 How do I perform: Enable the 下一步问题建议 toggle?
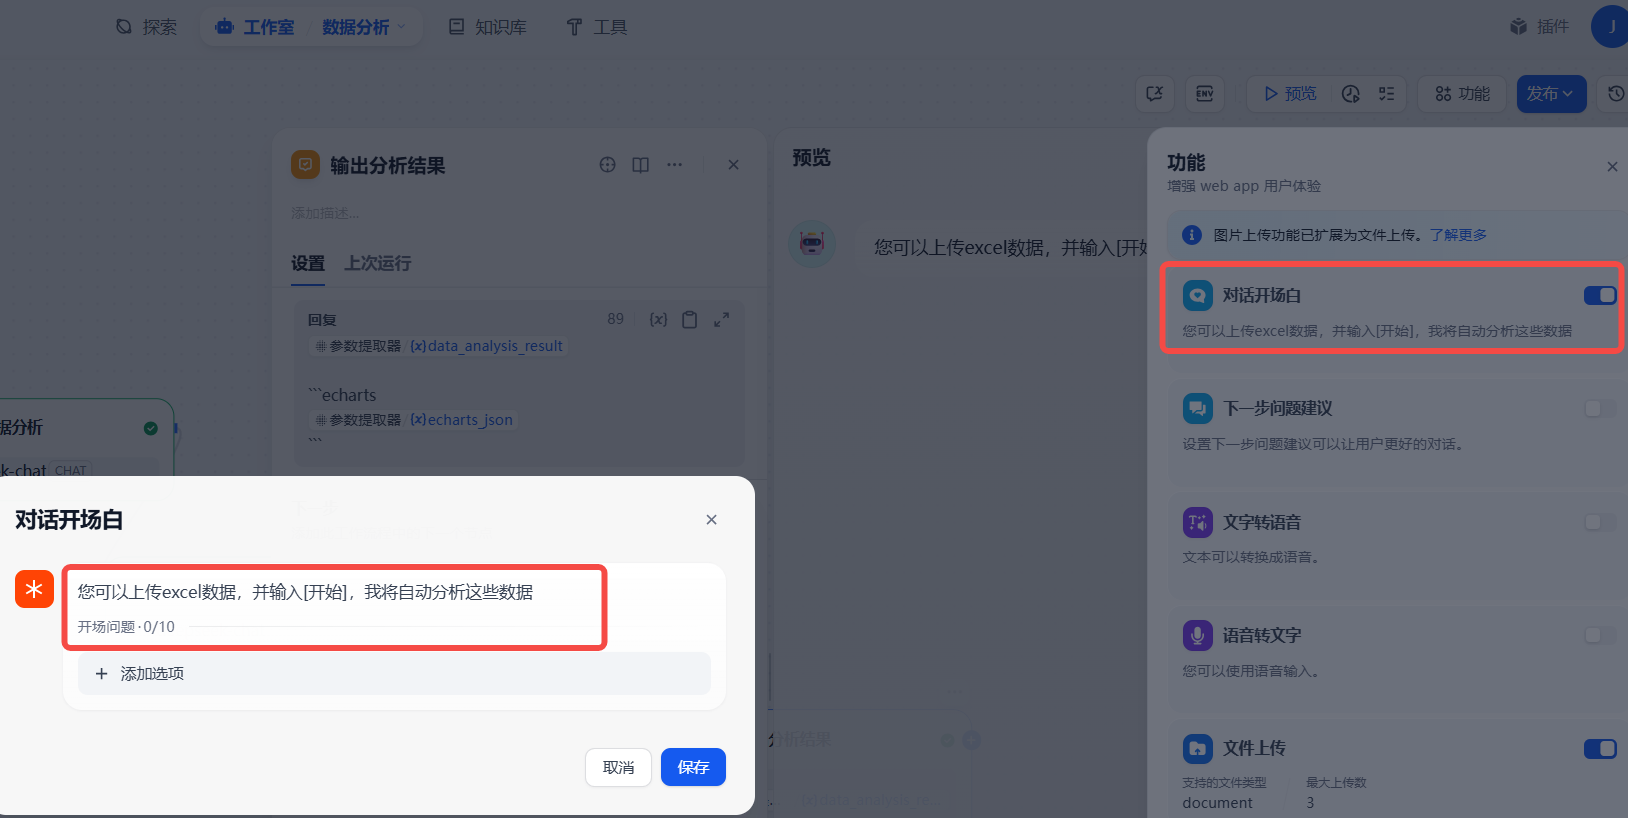click(1600, 408)
